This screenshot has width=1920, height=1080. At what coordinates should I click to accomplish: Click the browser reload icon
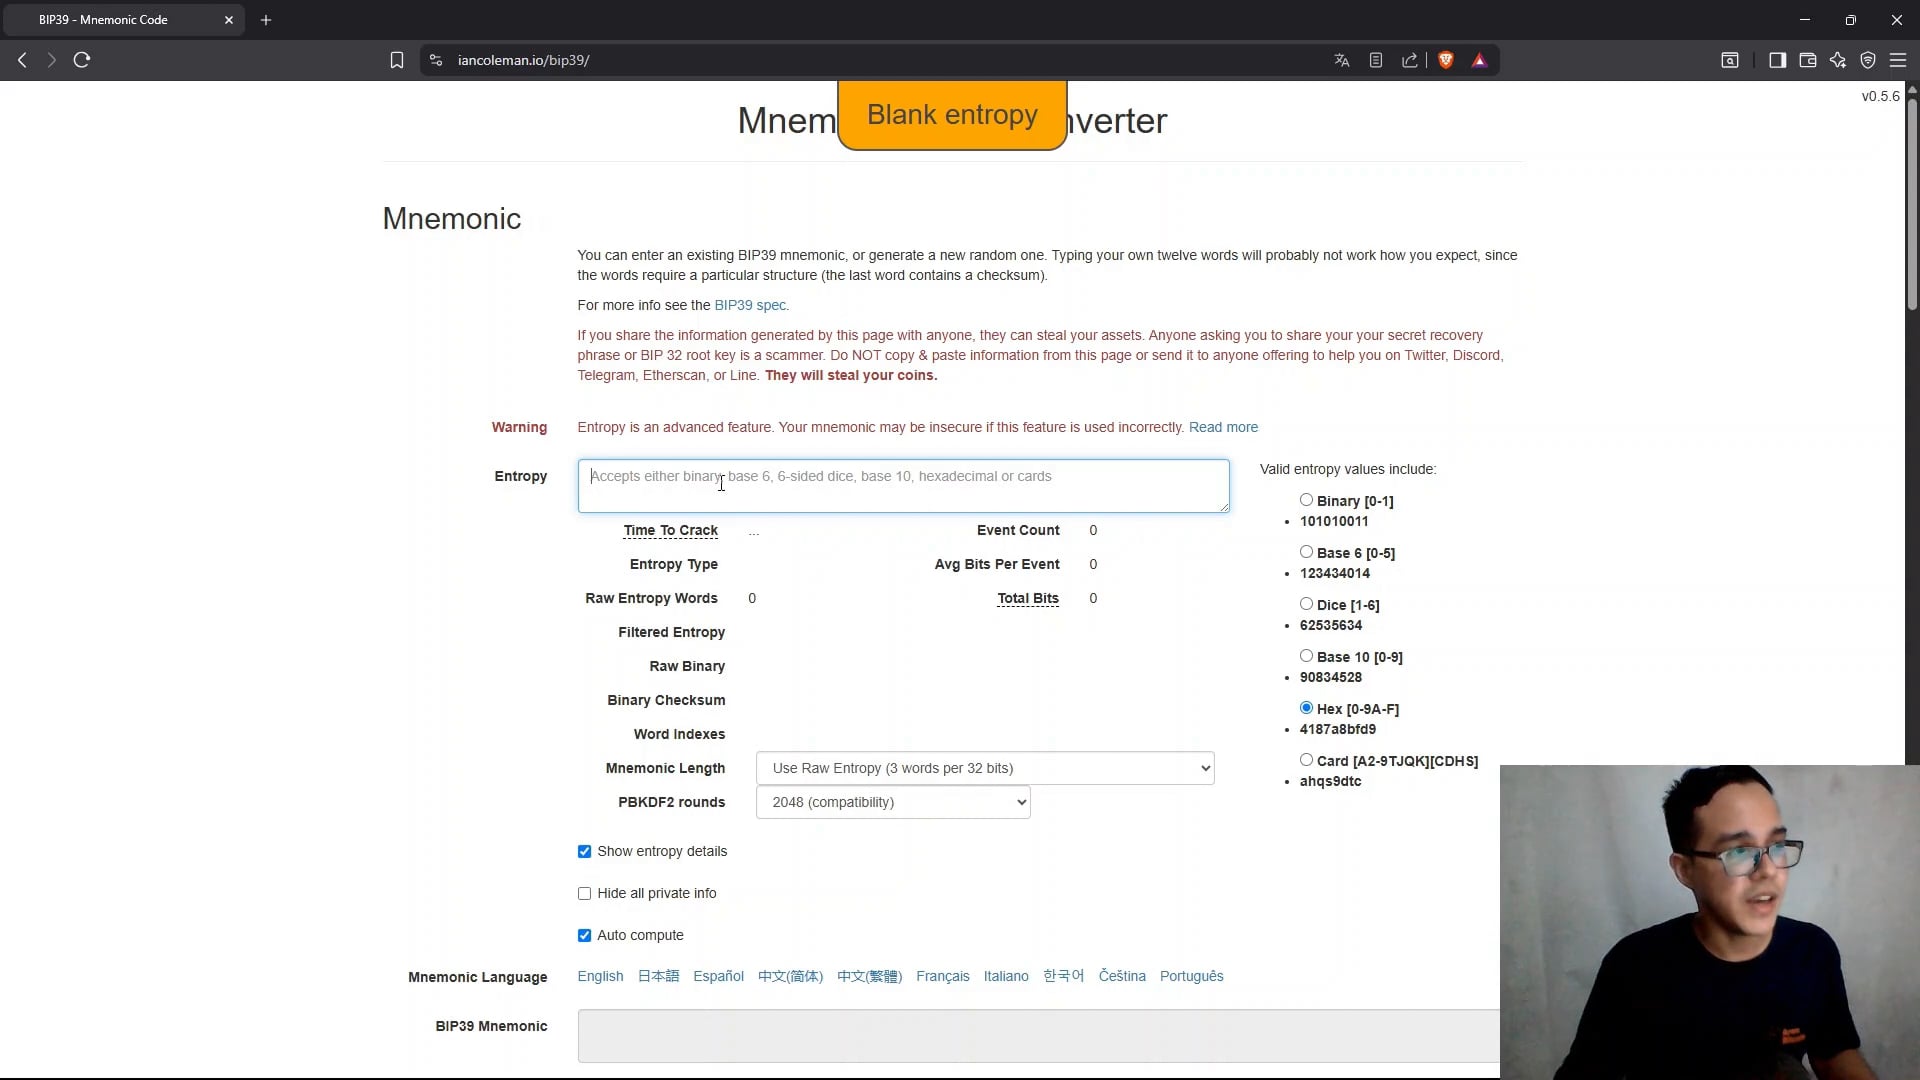tap(82, 60)
